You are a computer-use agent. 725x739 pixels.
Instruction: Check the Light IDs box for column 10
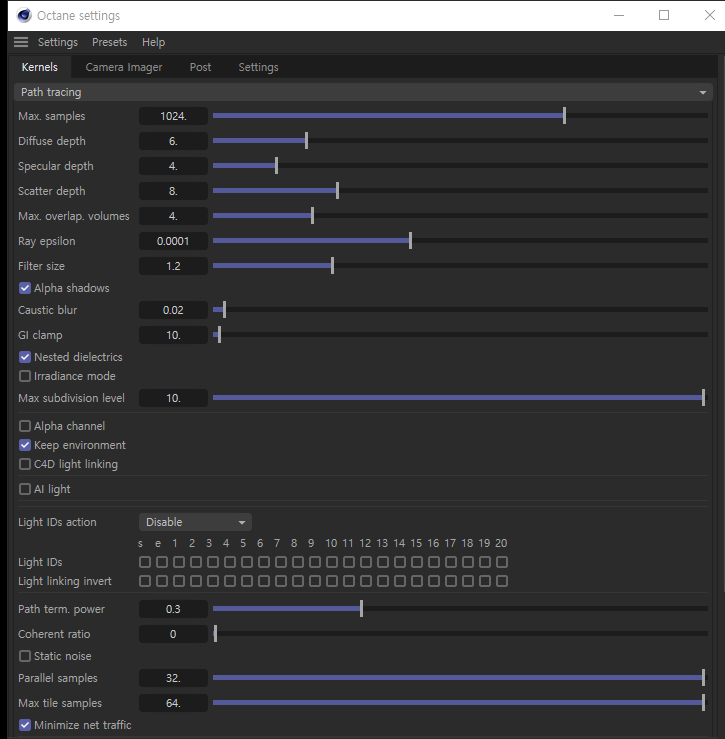(x=332, y=562)
